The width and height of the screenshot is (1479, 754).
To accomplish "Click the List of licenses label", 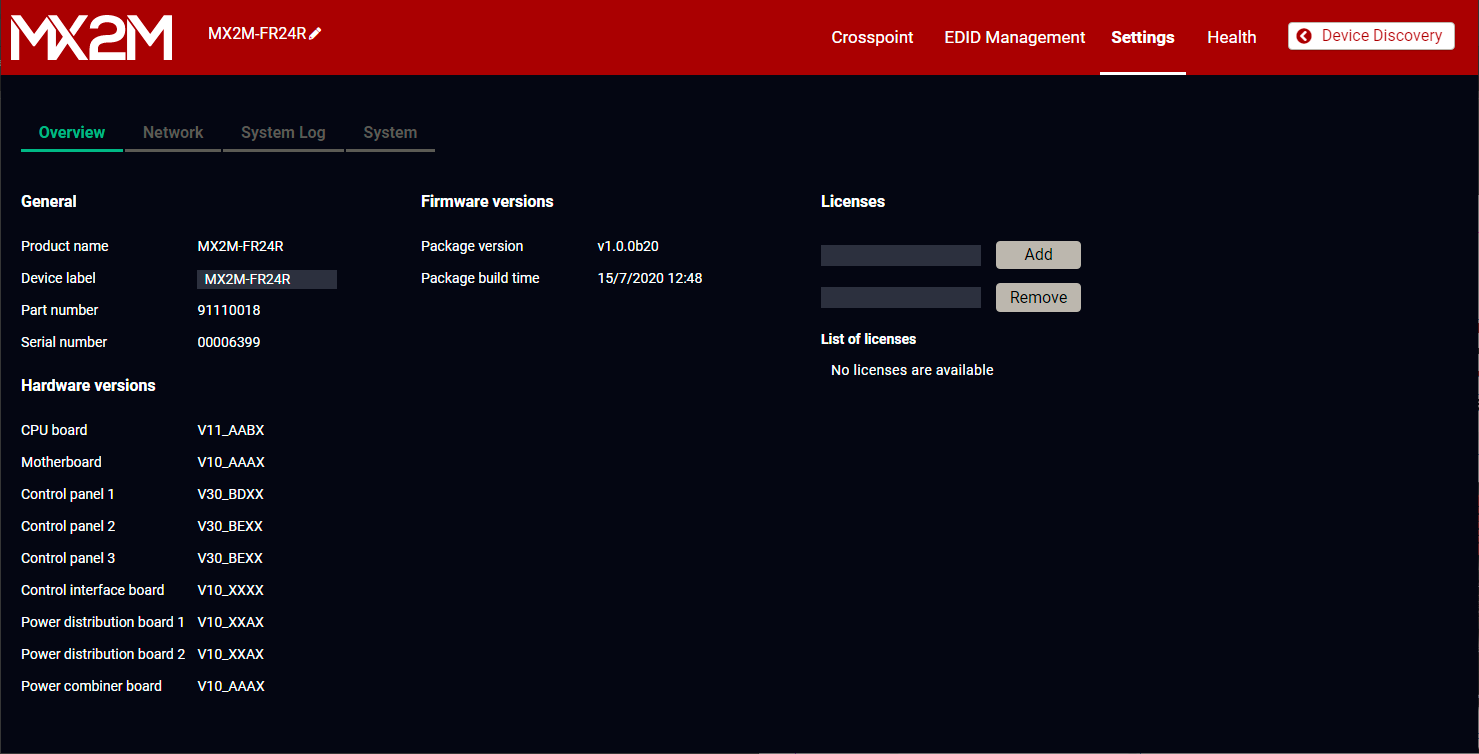I will click(868, 339).
